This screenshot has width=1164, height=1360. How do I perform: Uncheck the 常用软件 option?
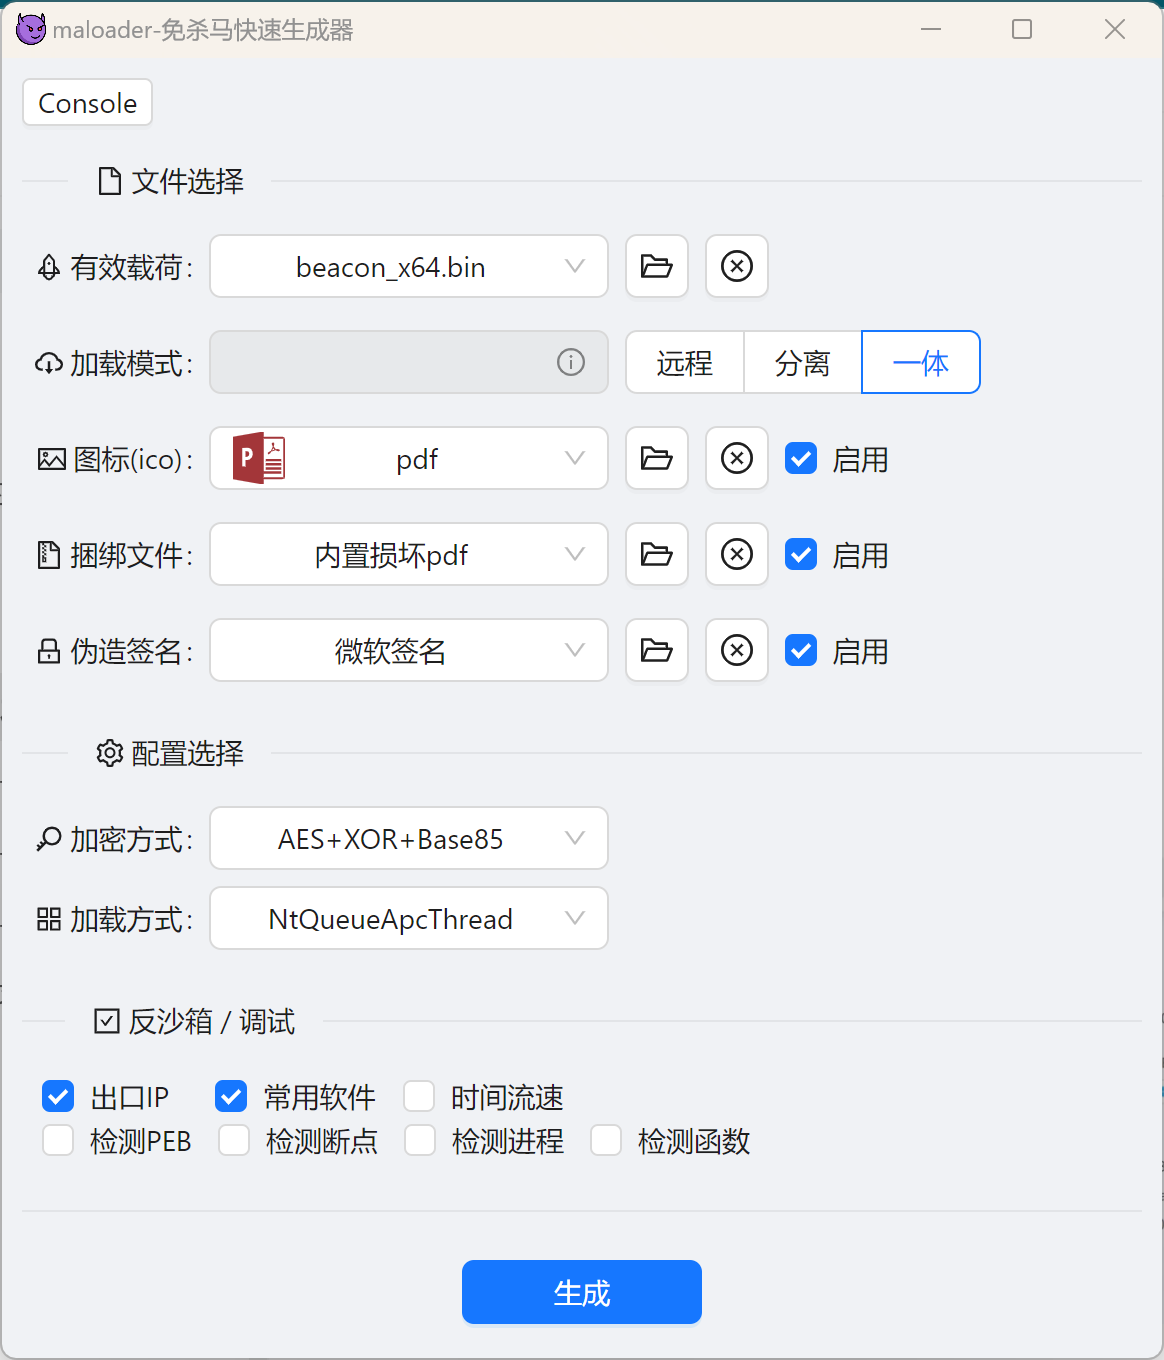coord(231,1096)
